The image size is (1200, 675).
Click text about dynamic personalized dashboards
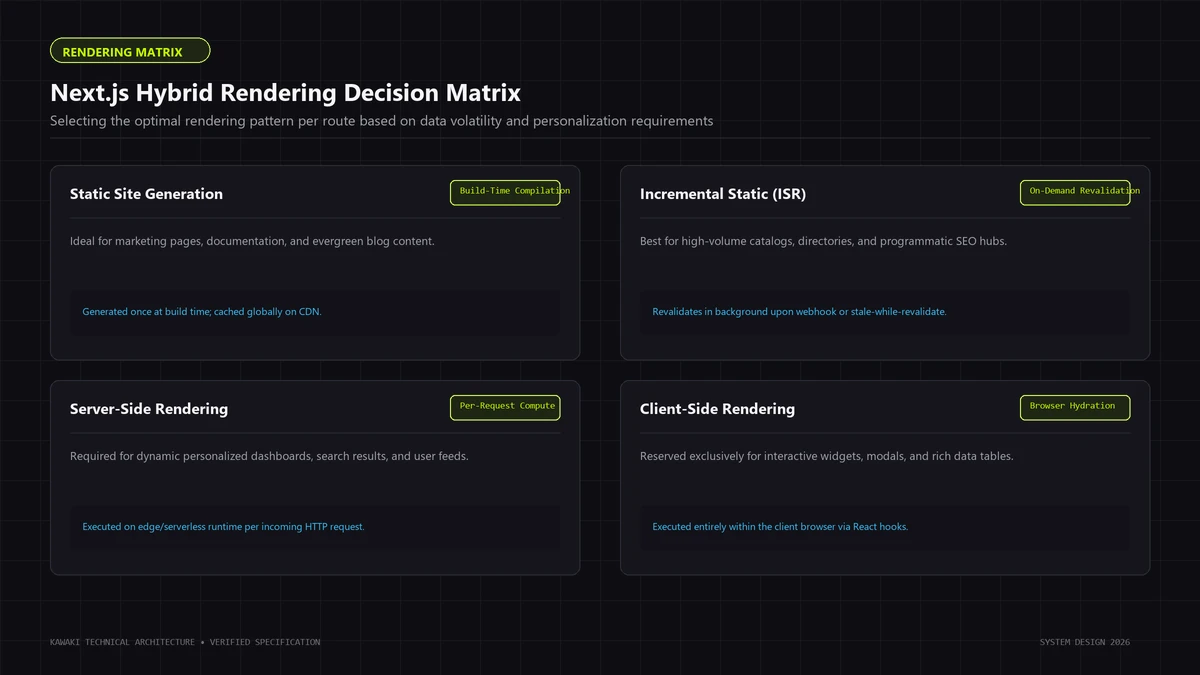tap(269, 456)
